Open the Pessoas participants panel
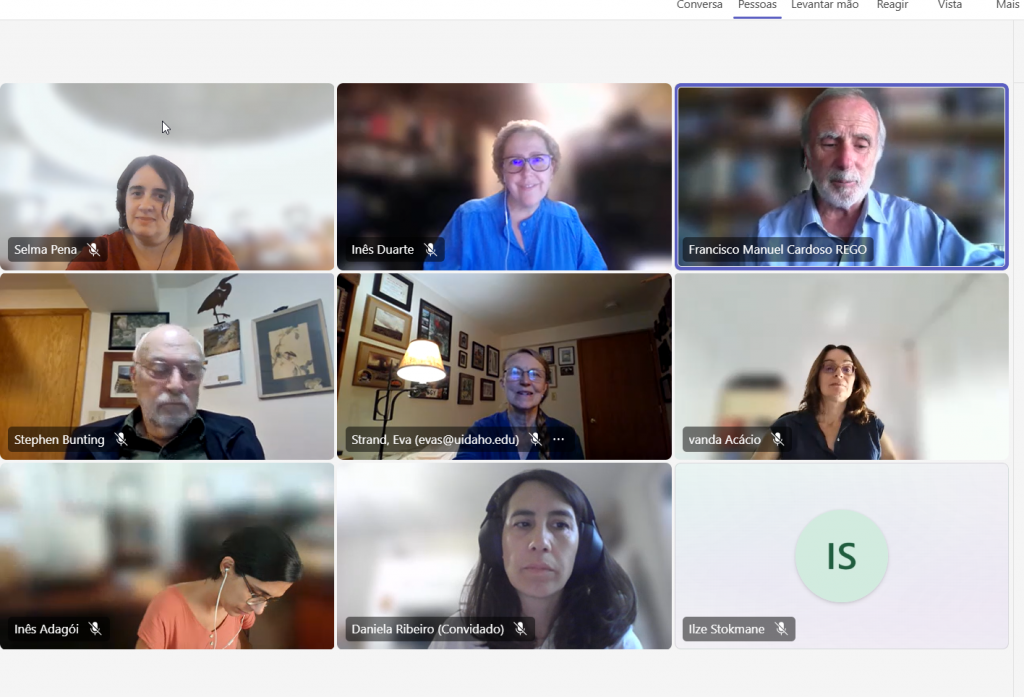This screenshot has height=697, width=1024. (757, 5)
